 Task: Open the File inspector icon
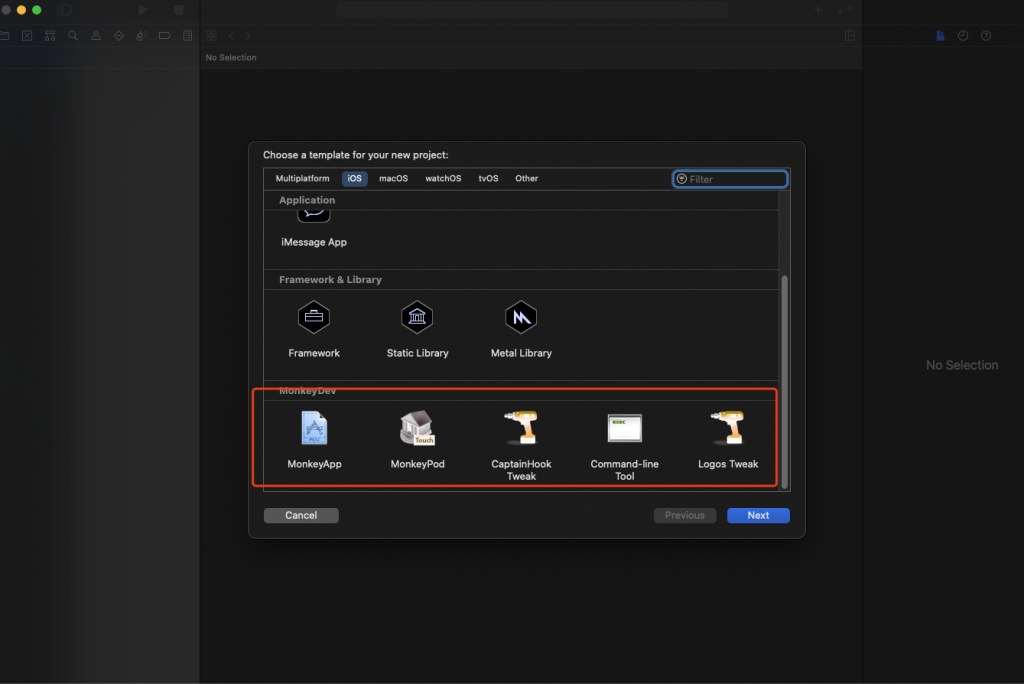[940, 36]
